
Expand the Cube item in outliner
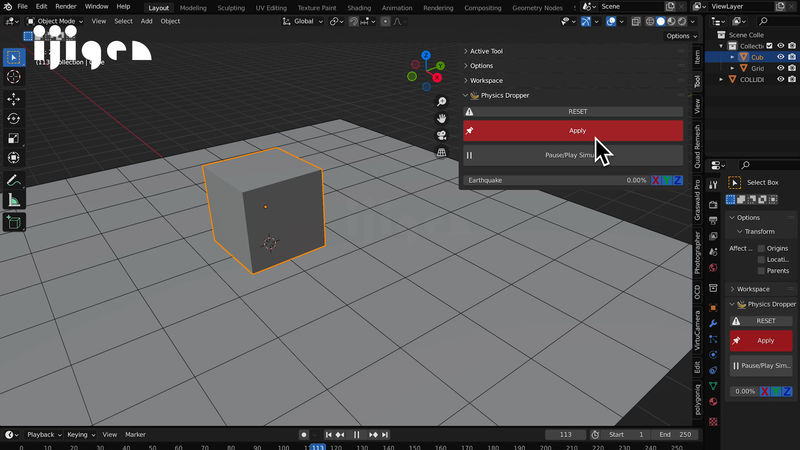(733, 57)
